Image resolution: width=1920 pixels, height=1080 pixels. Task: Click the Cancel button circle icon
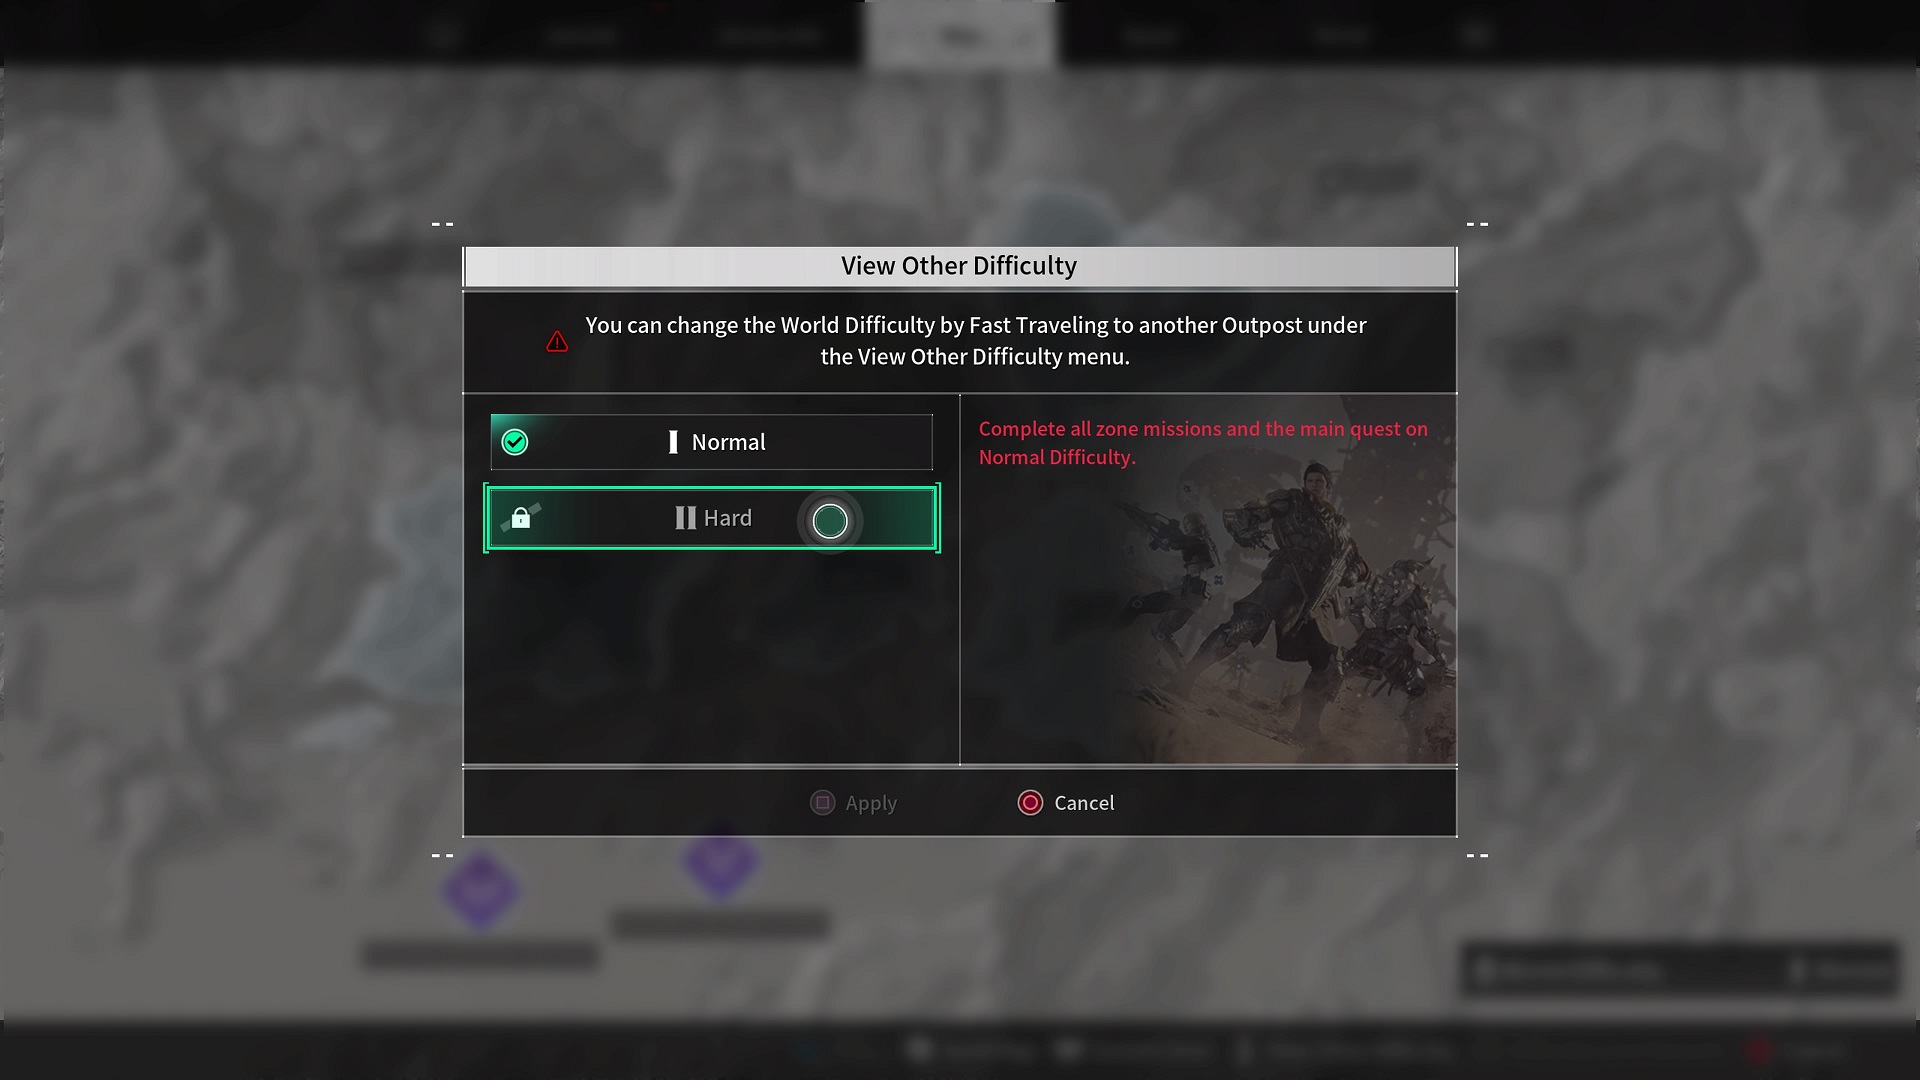click(1029, 802)
